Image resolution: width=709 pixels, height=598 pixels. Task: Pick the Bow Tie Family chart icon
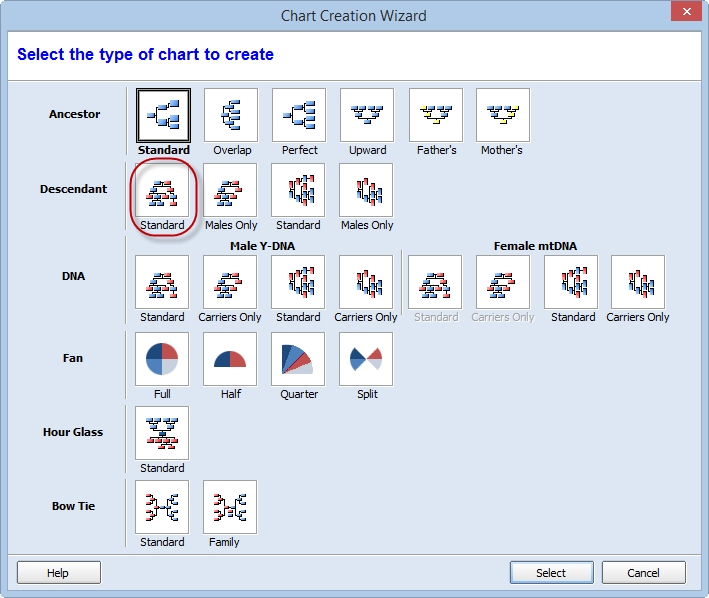pyautogui.click(x=230, y=507)
